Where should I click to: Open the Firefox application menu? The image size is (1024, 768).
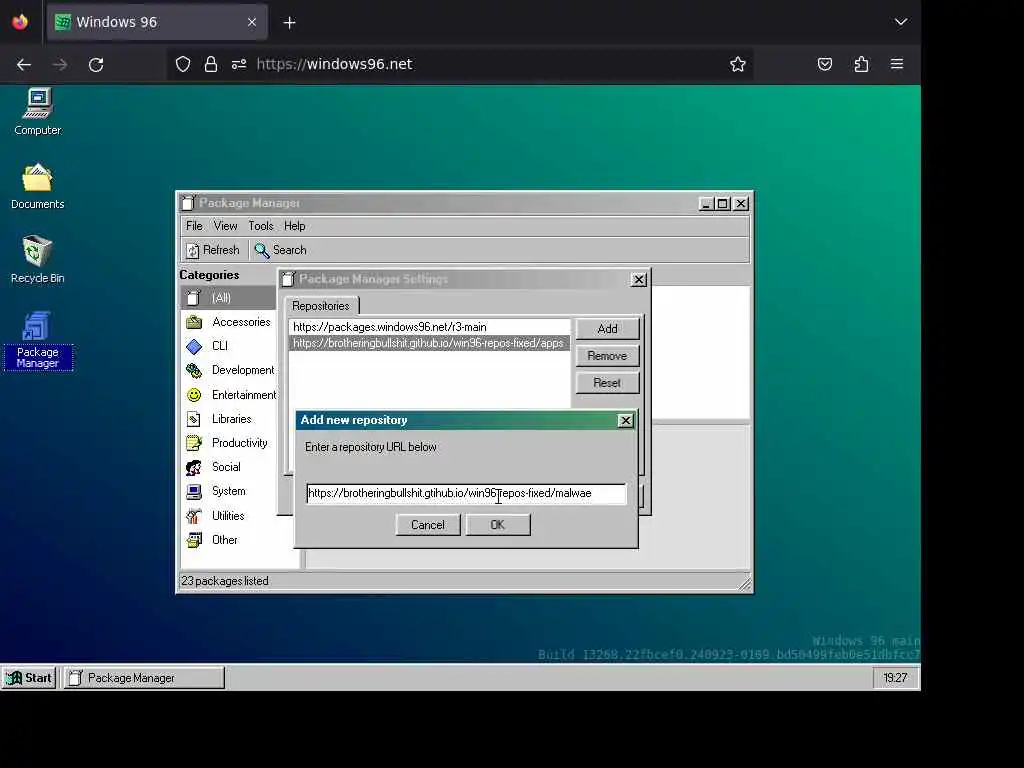(897, 64)
